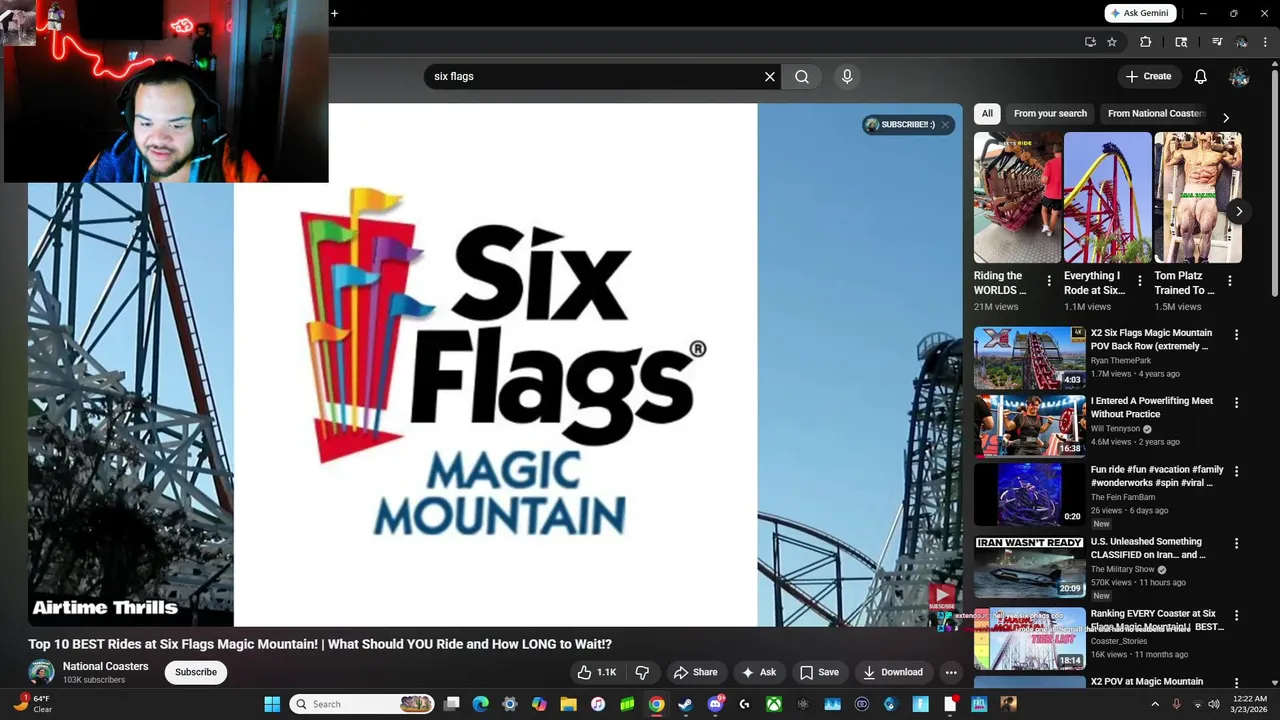The height and width of the screenshot is (720, 1280).
Task: Click the Ask button under video
Action: (x=759, y=672)
